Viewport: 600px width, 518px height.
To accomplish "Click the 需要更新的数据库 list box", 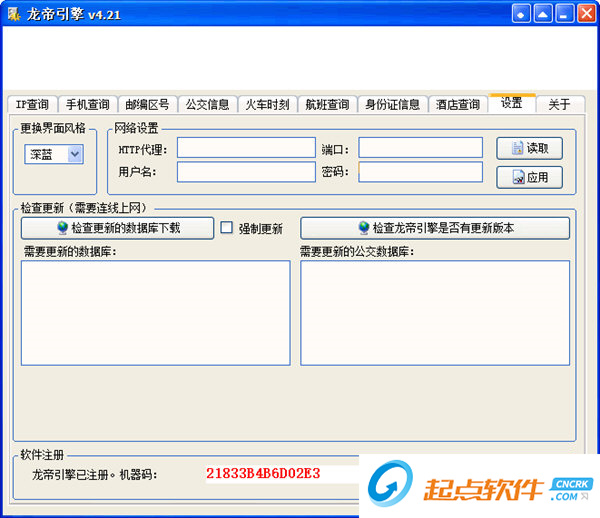I will pos(156,313).
